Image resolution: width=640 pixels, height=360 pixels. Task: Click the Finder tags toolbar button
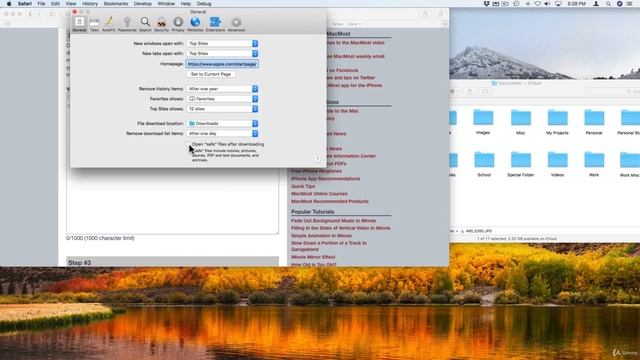click(485, 91)
